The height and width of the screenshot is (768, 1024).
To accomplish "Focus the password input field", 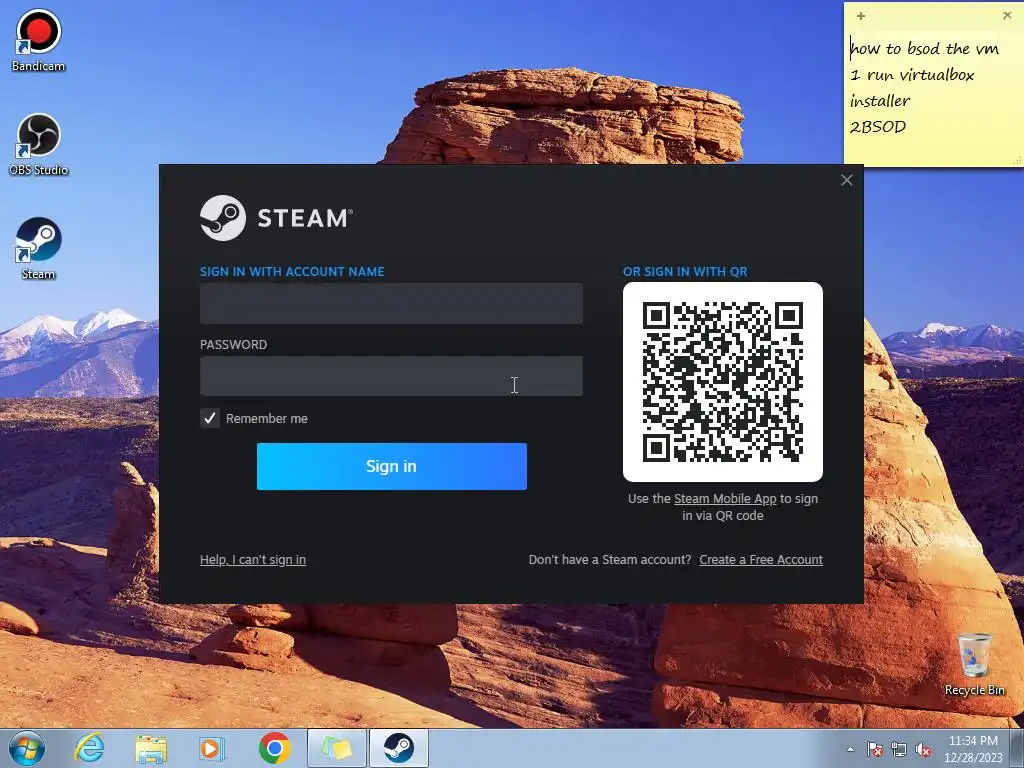I will [391, 376].
